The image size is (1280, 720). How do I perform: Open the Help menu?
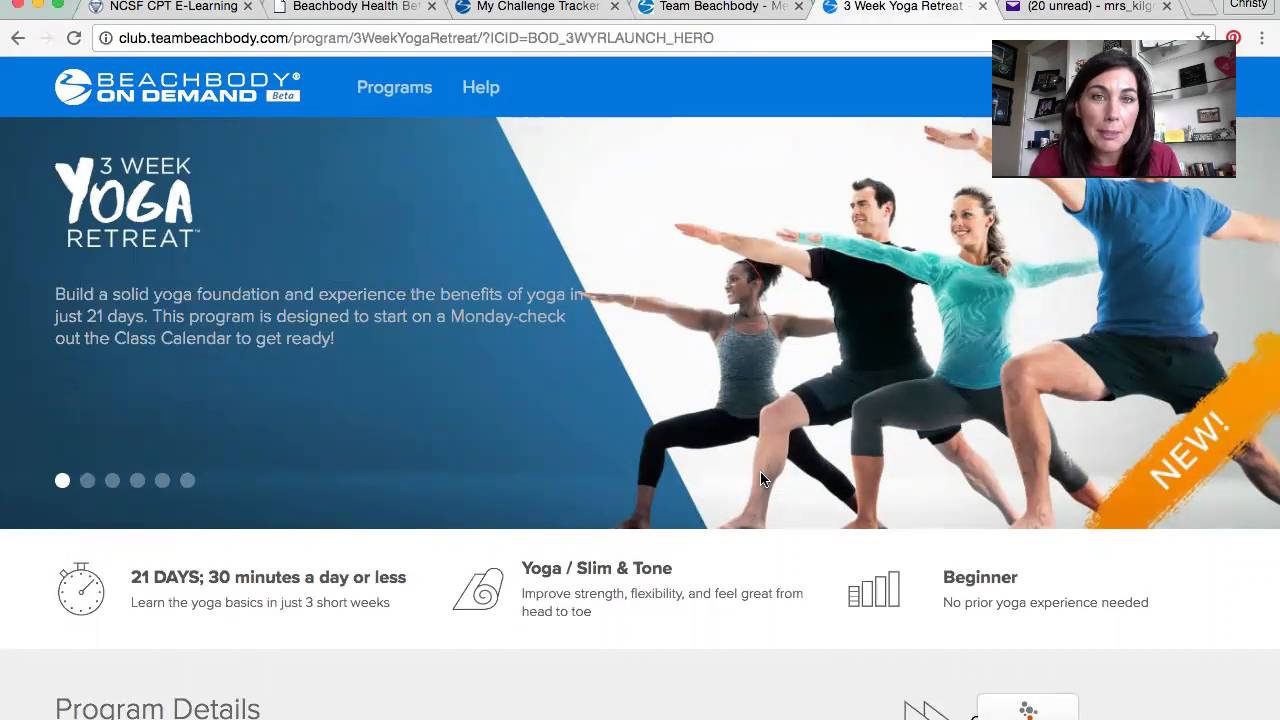point(480,87)
